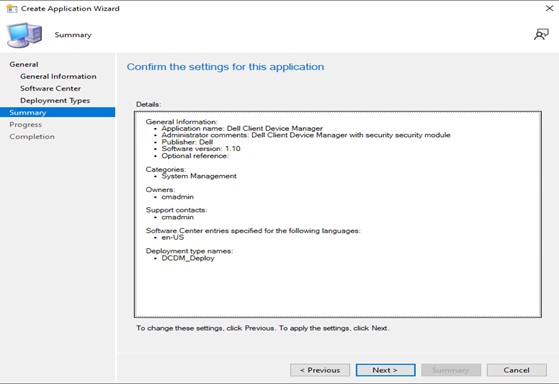Click the Previous button
The width and height of the screenshot is (559, 384).
320,370
